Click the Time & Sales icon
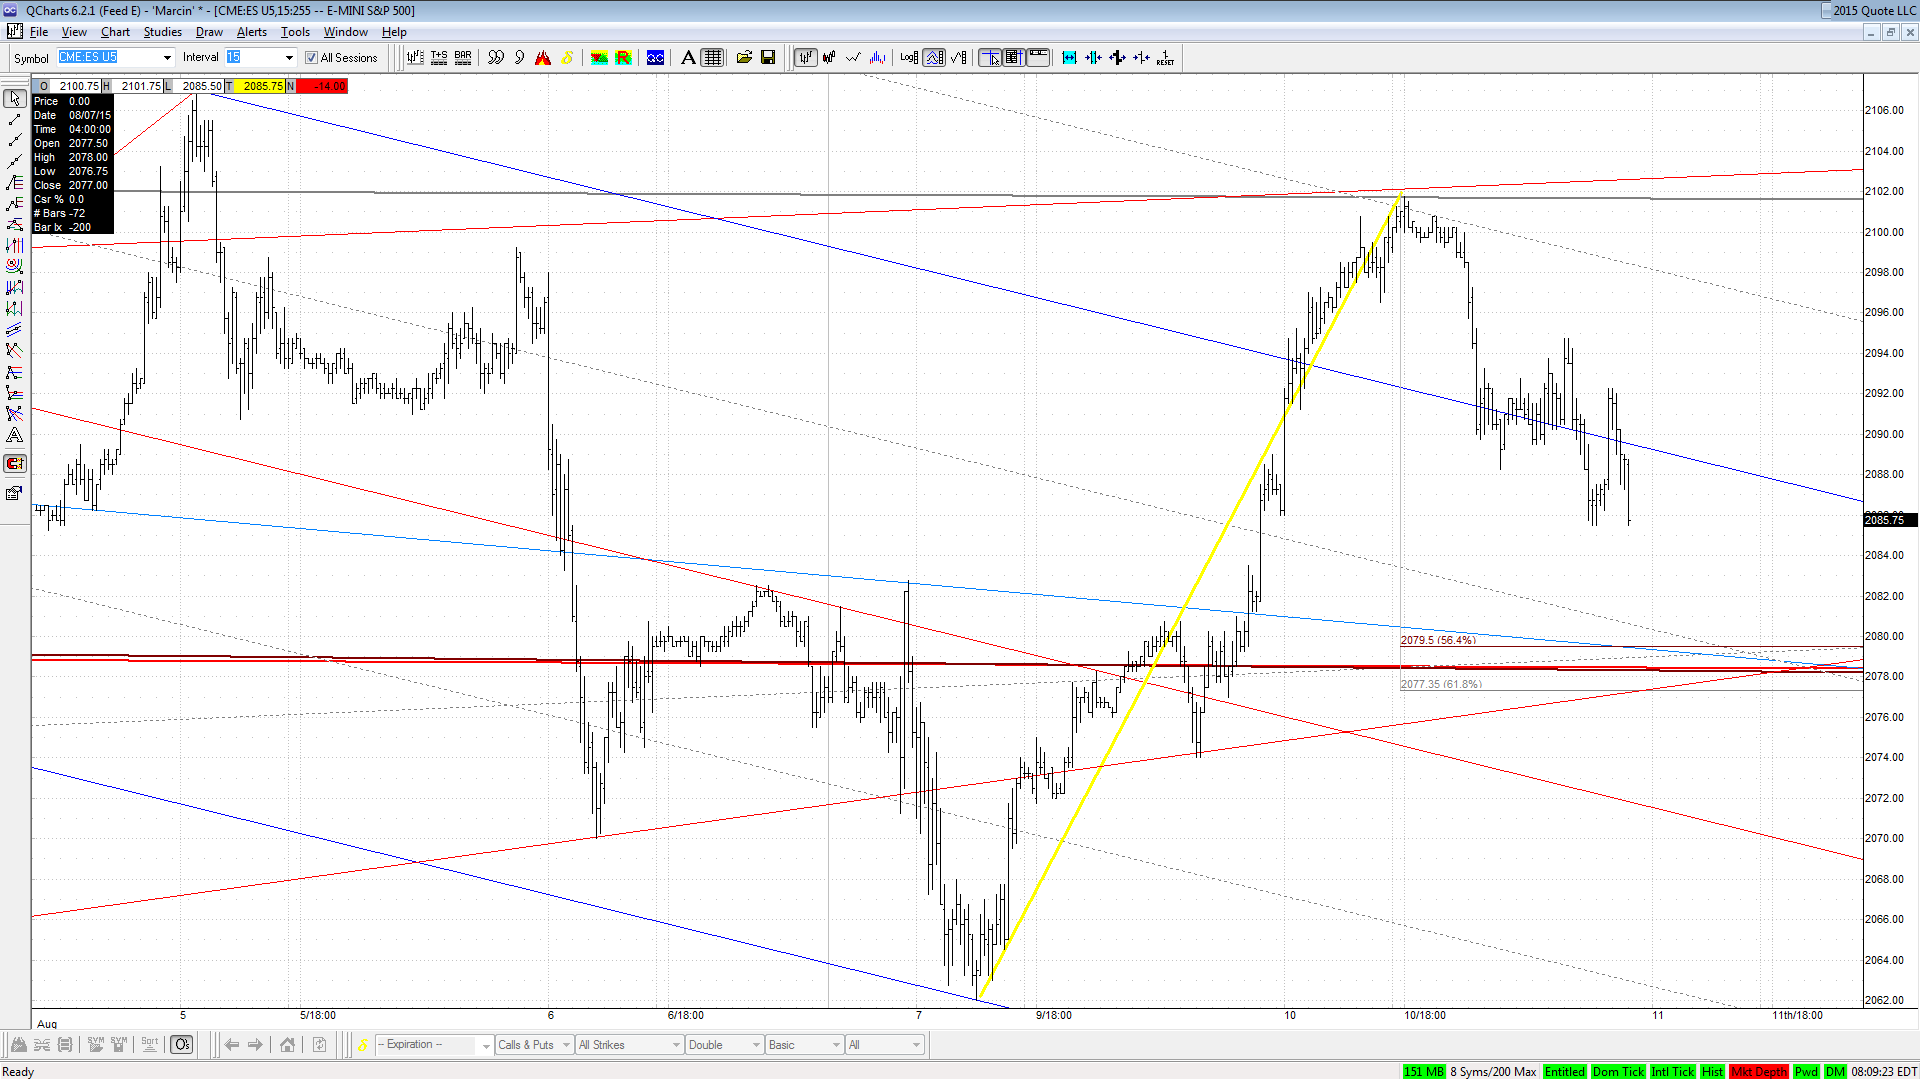Viewport: 1920px width, 1080px height. point(439,58)
